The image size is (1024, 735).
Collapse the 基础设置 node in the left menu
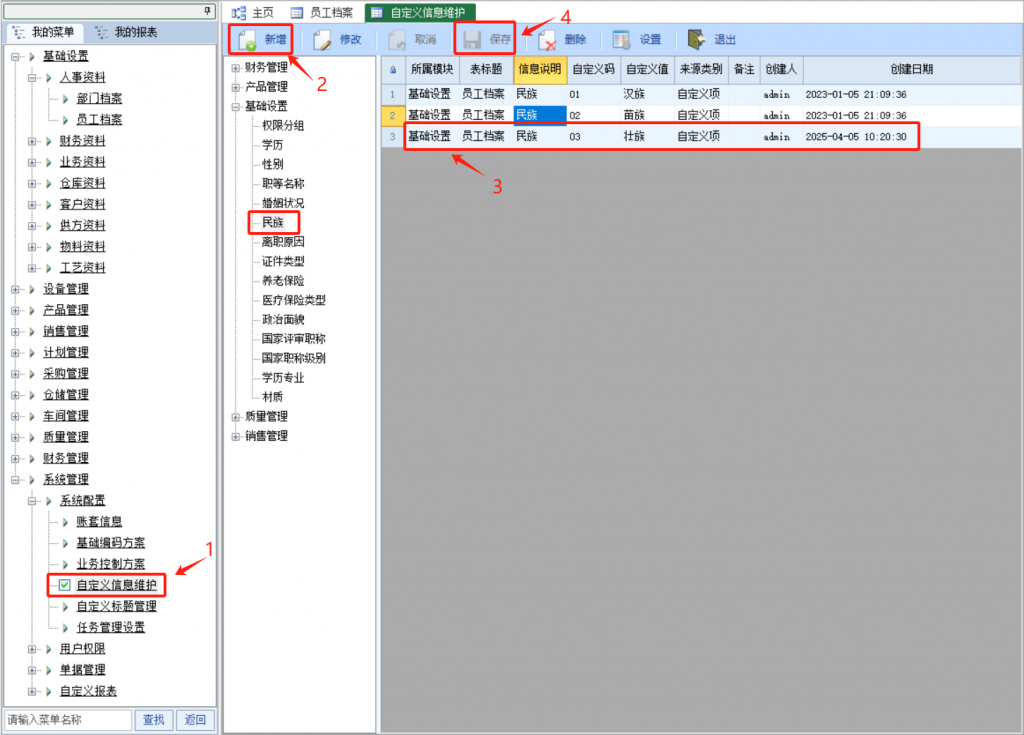coord(16,56)
